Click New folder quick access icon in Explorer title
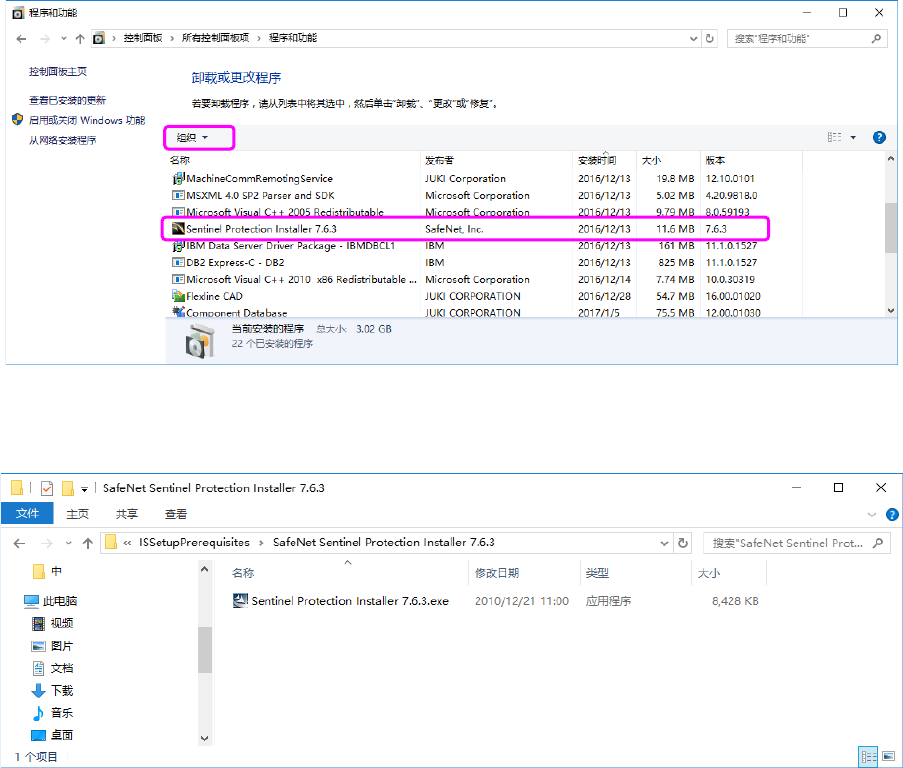The width and height of the screenshot is (903, 768). point(68,488)
